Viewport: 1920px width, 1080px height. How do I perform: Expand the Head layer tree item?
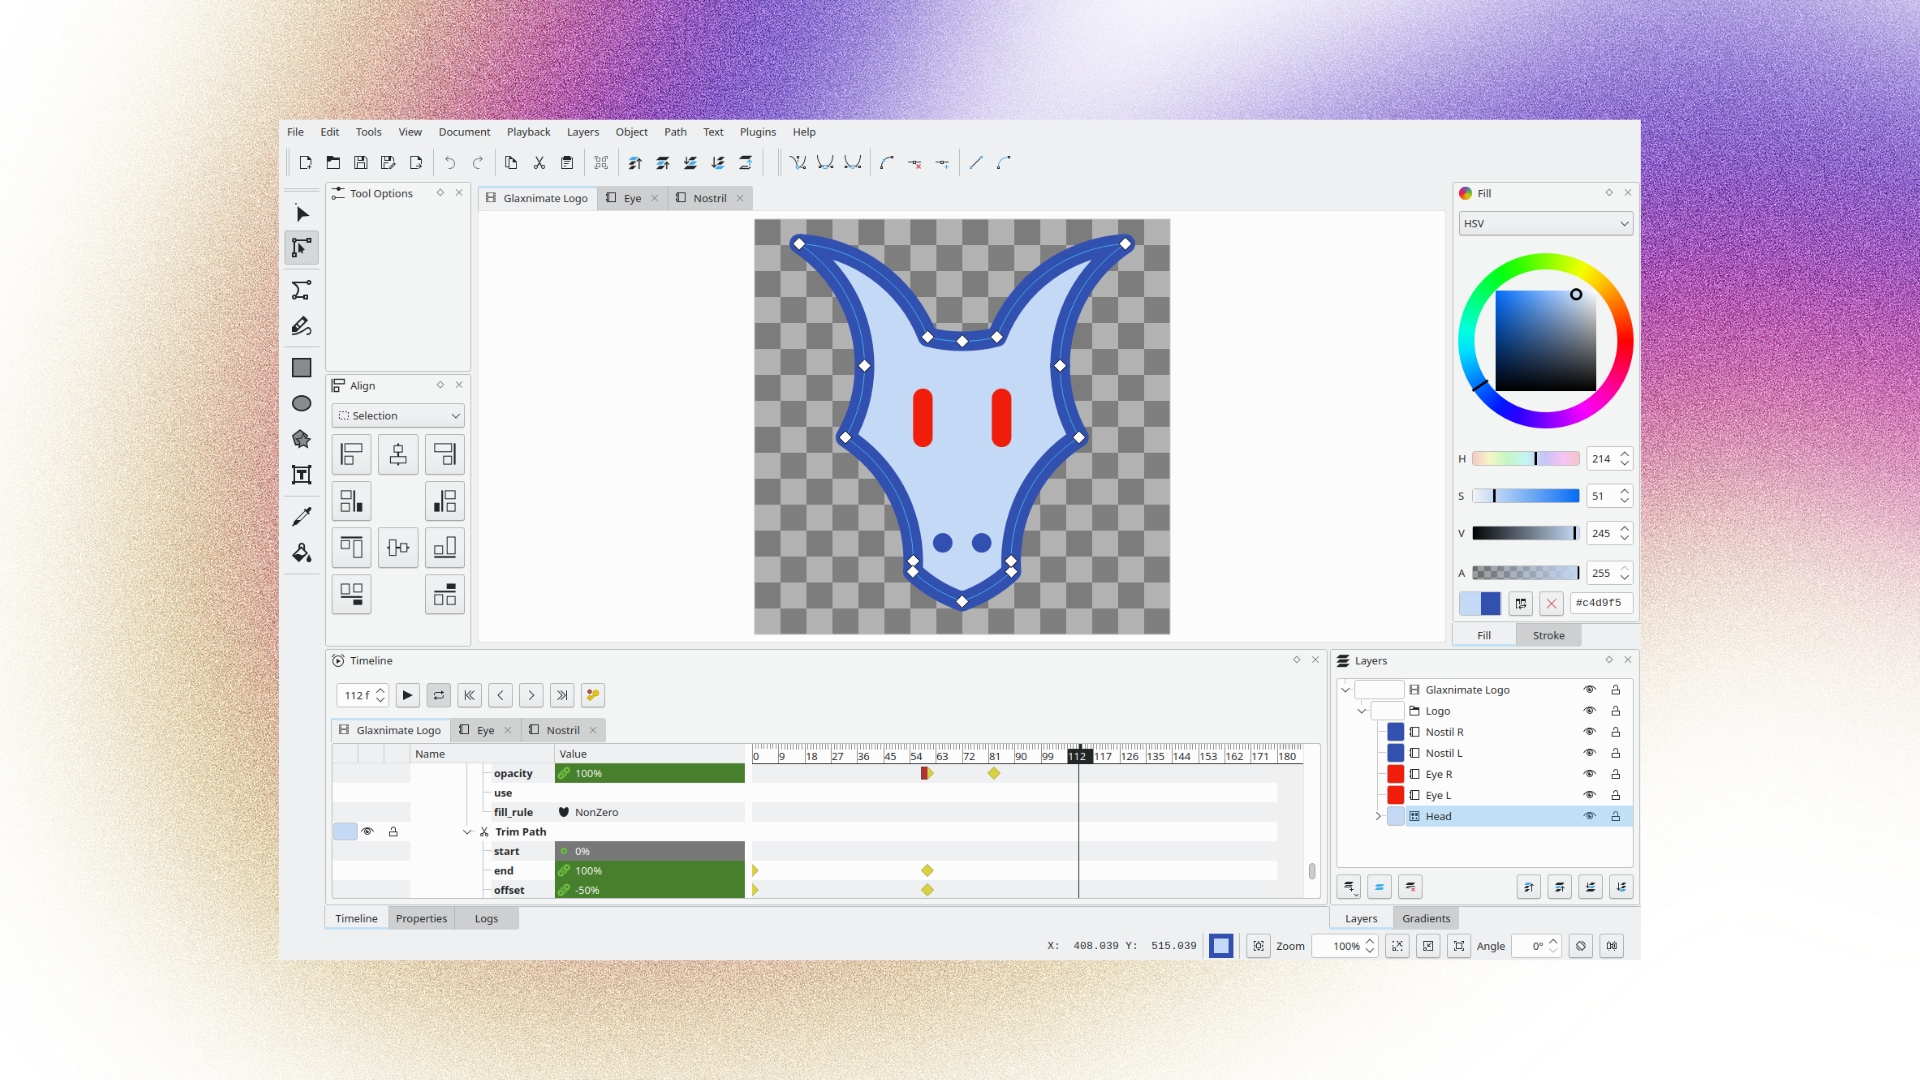(1378, 816)
